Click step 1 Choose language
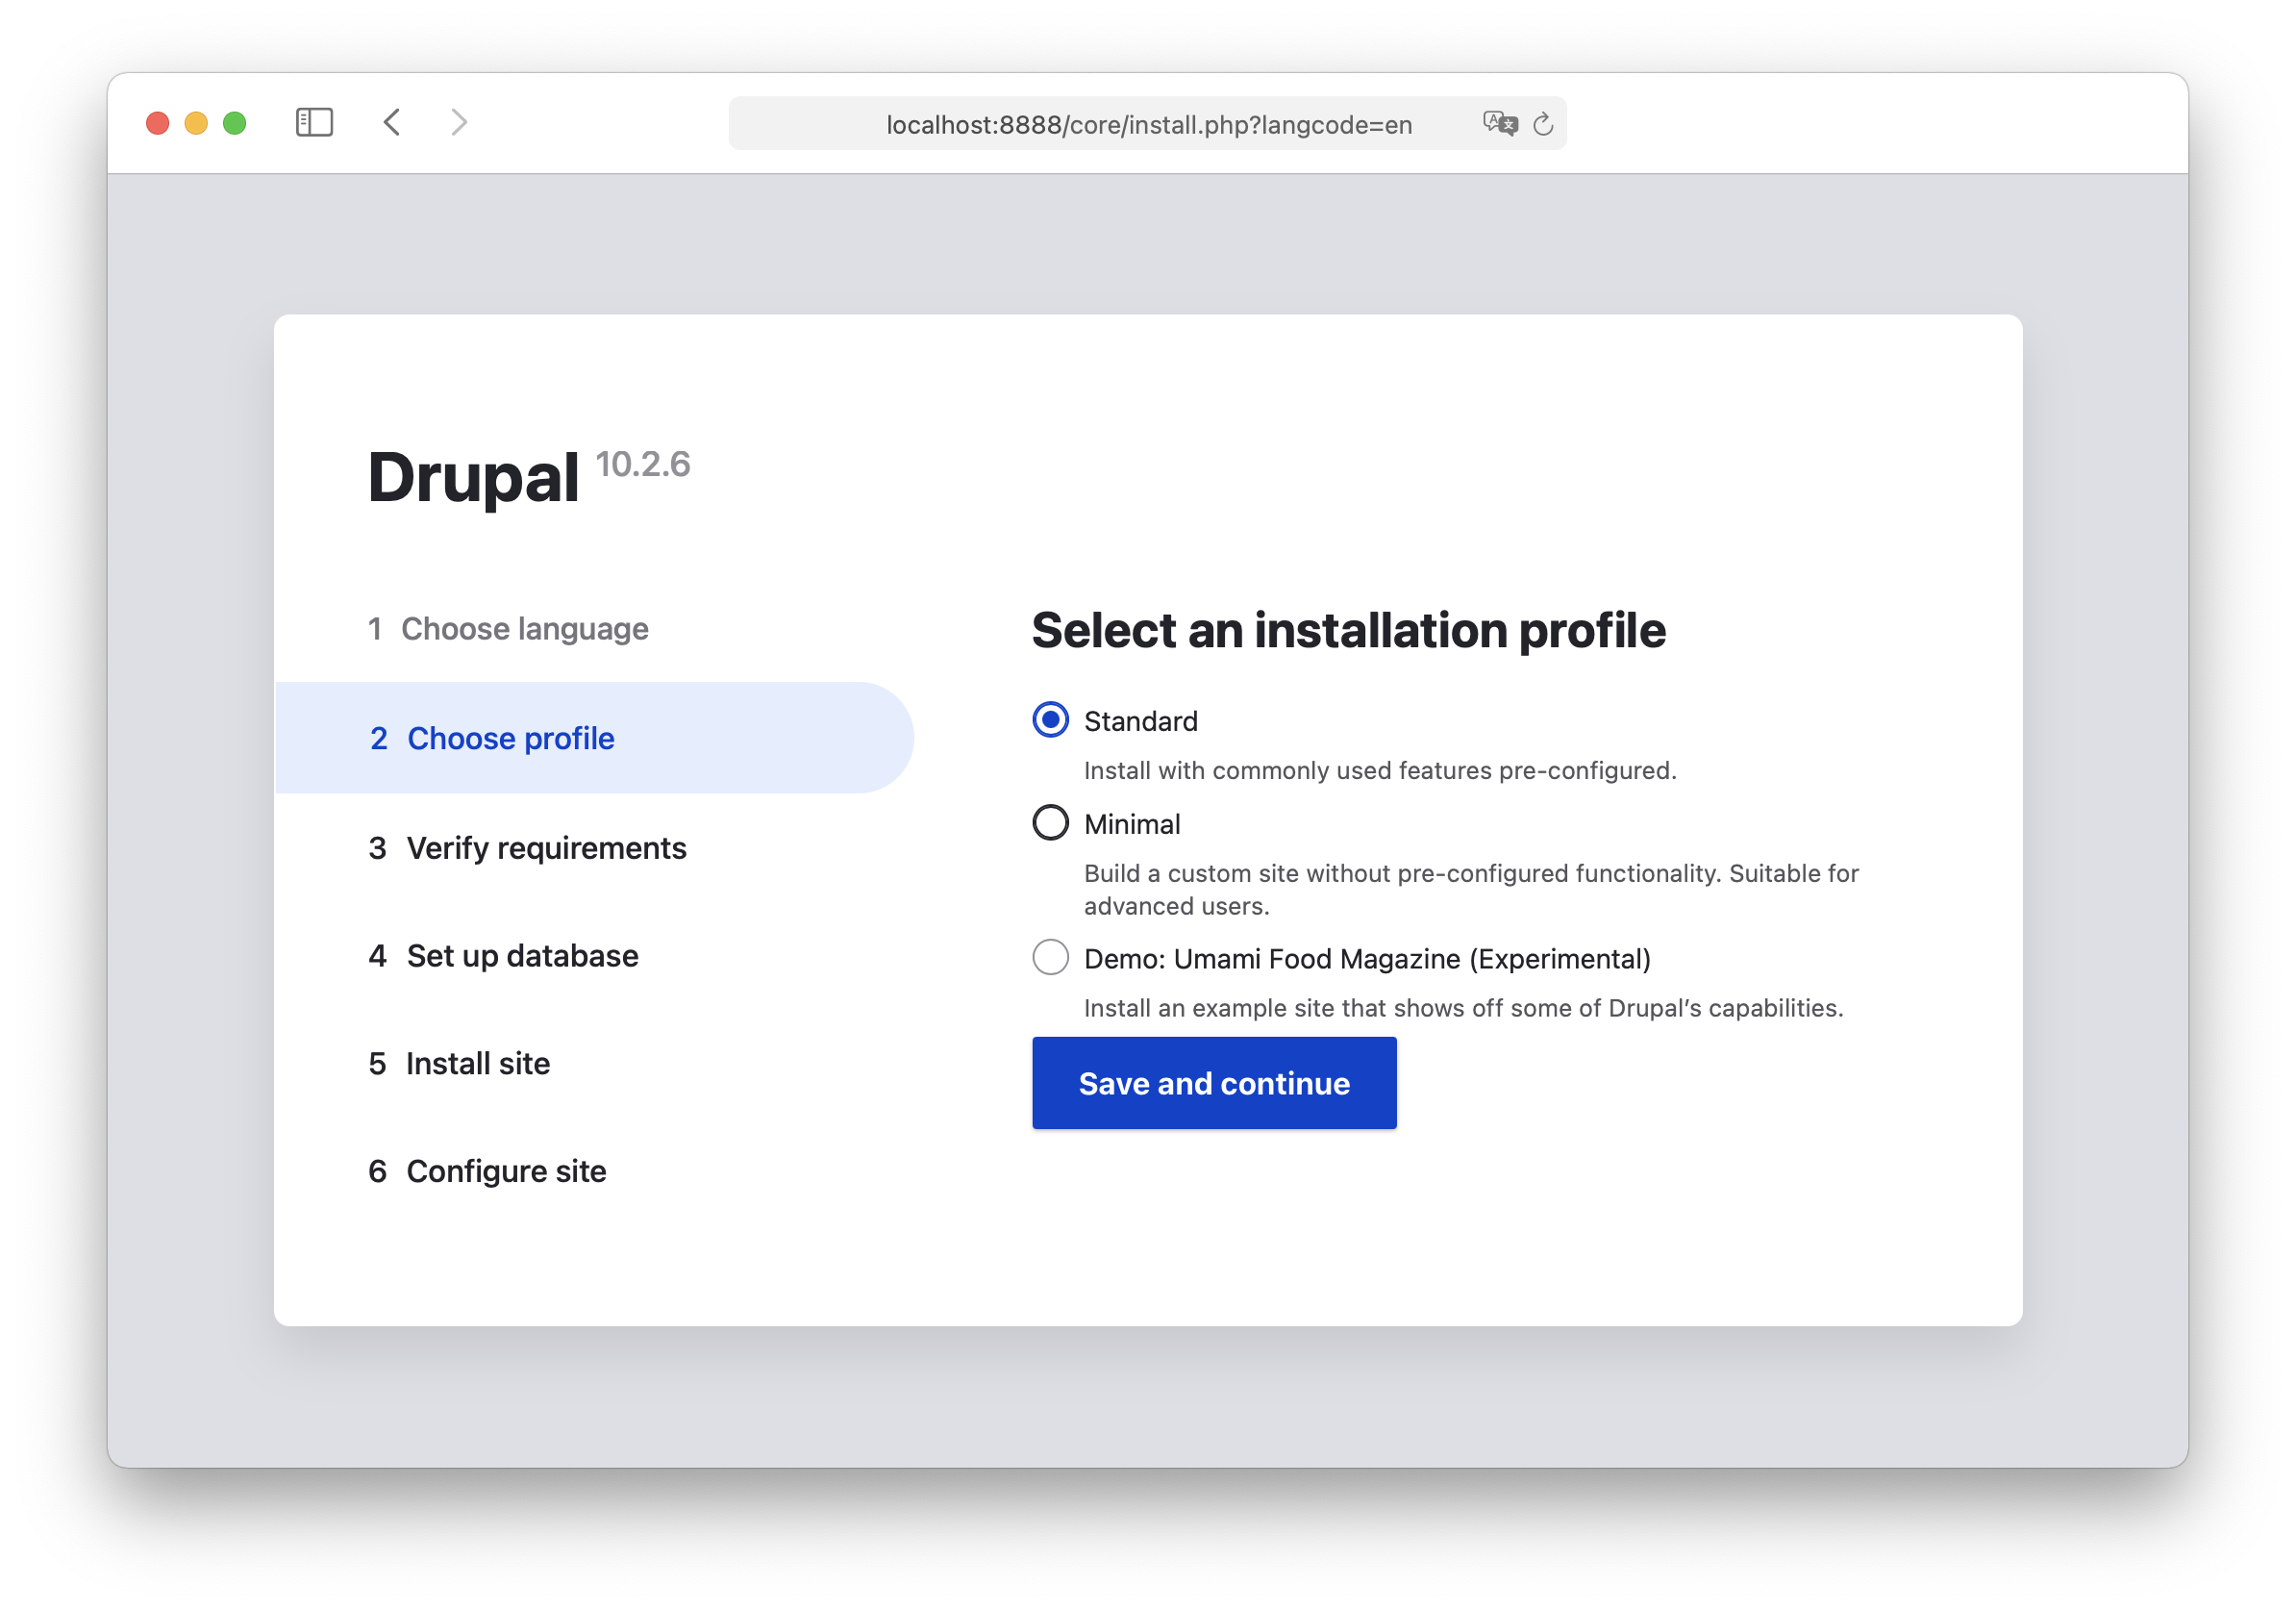Viewport: 2296px width, 1610px height. pos(508,628)
